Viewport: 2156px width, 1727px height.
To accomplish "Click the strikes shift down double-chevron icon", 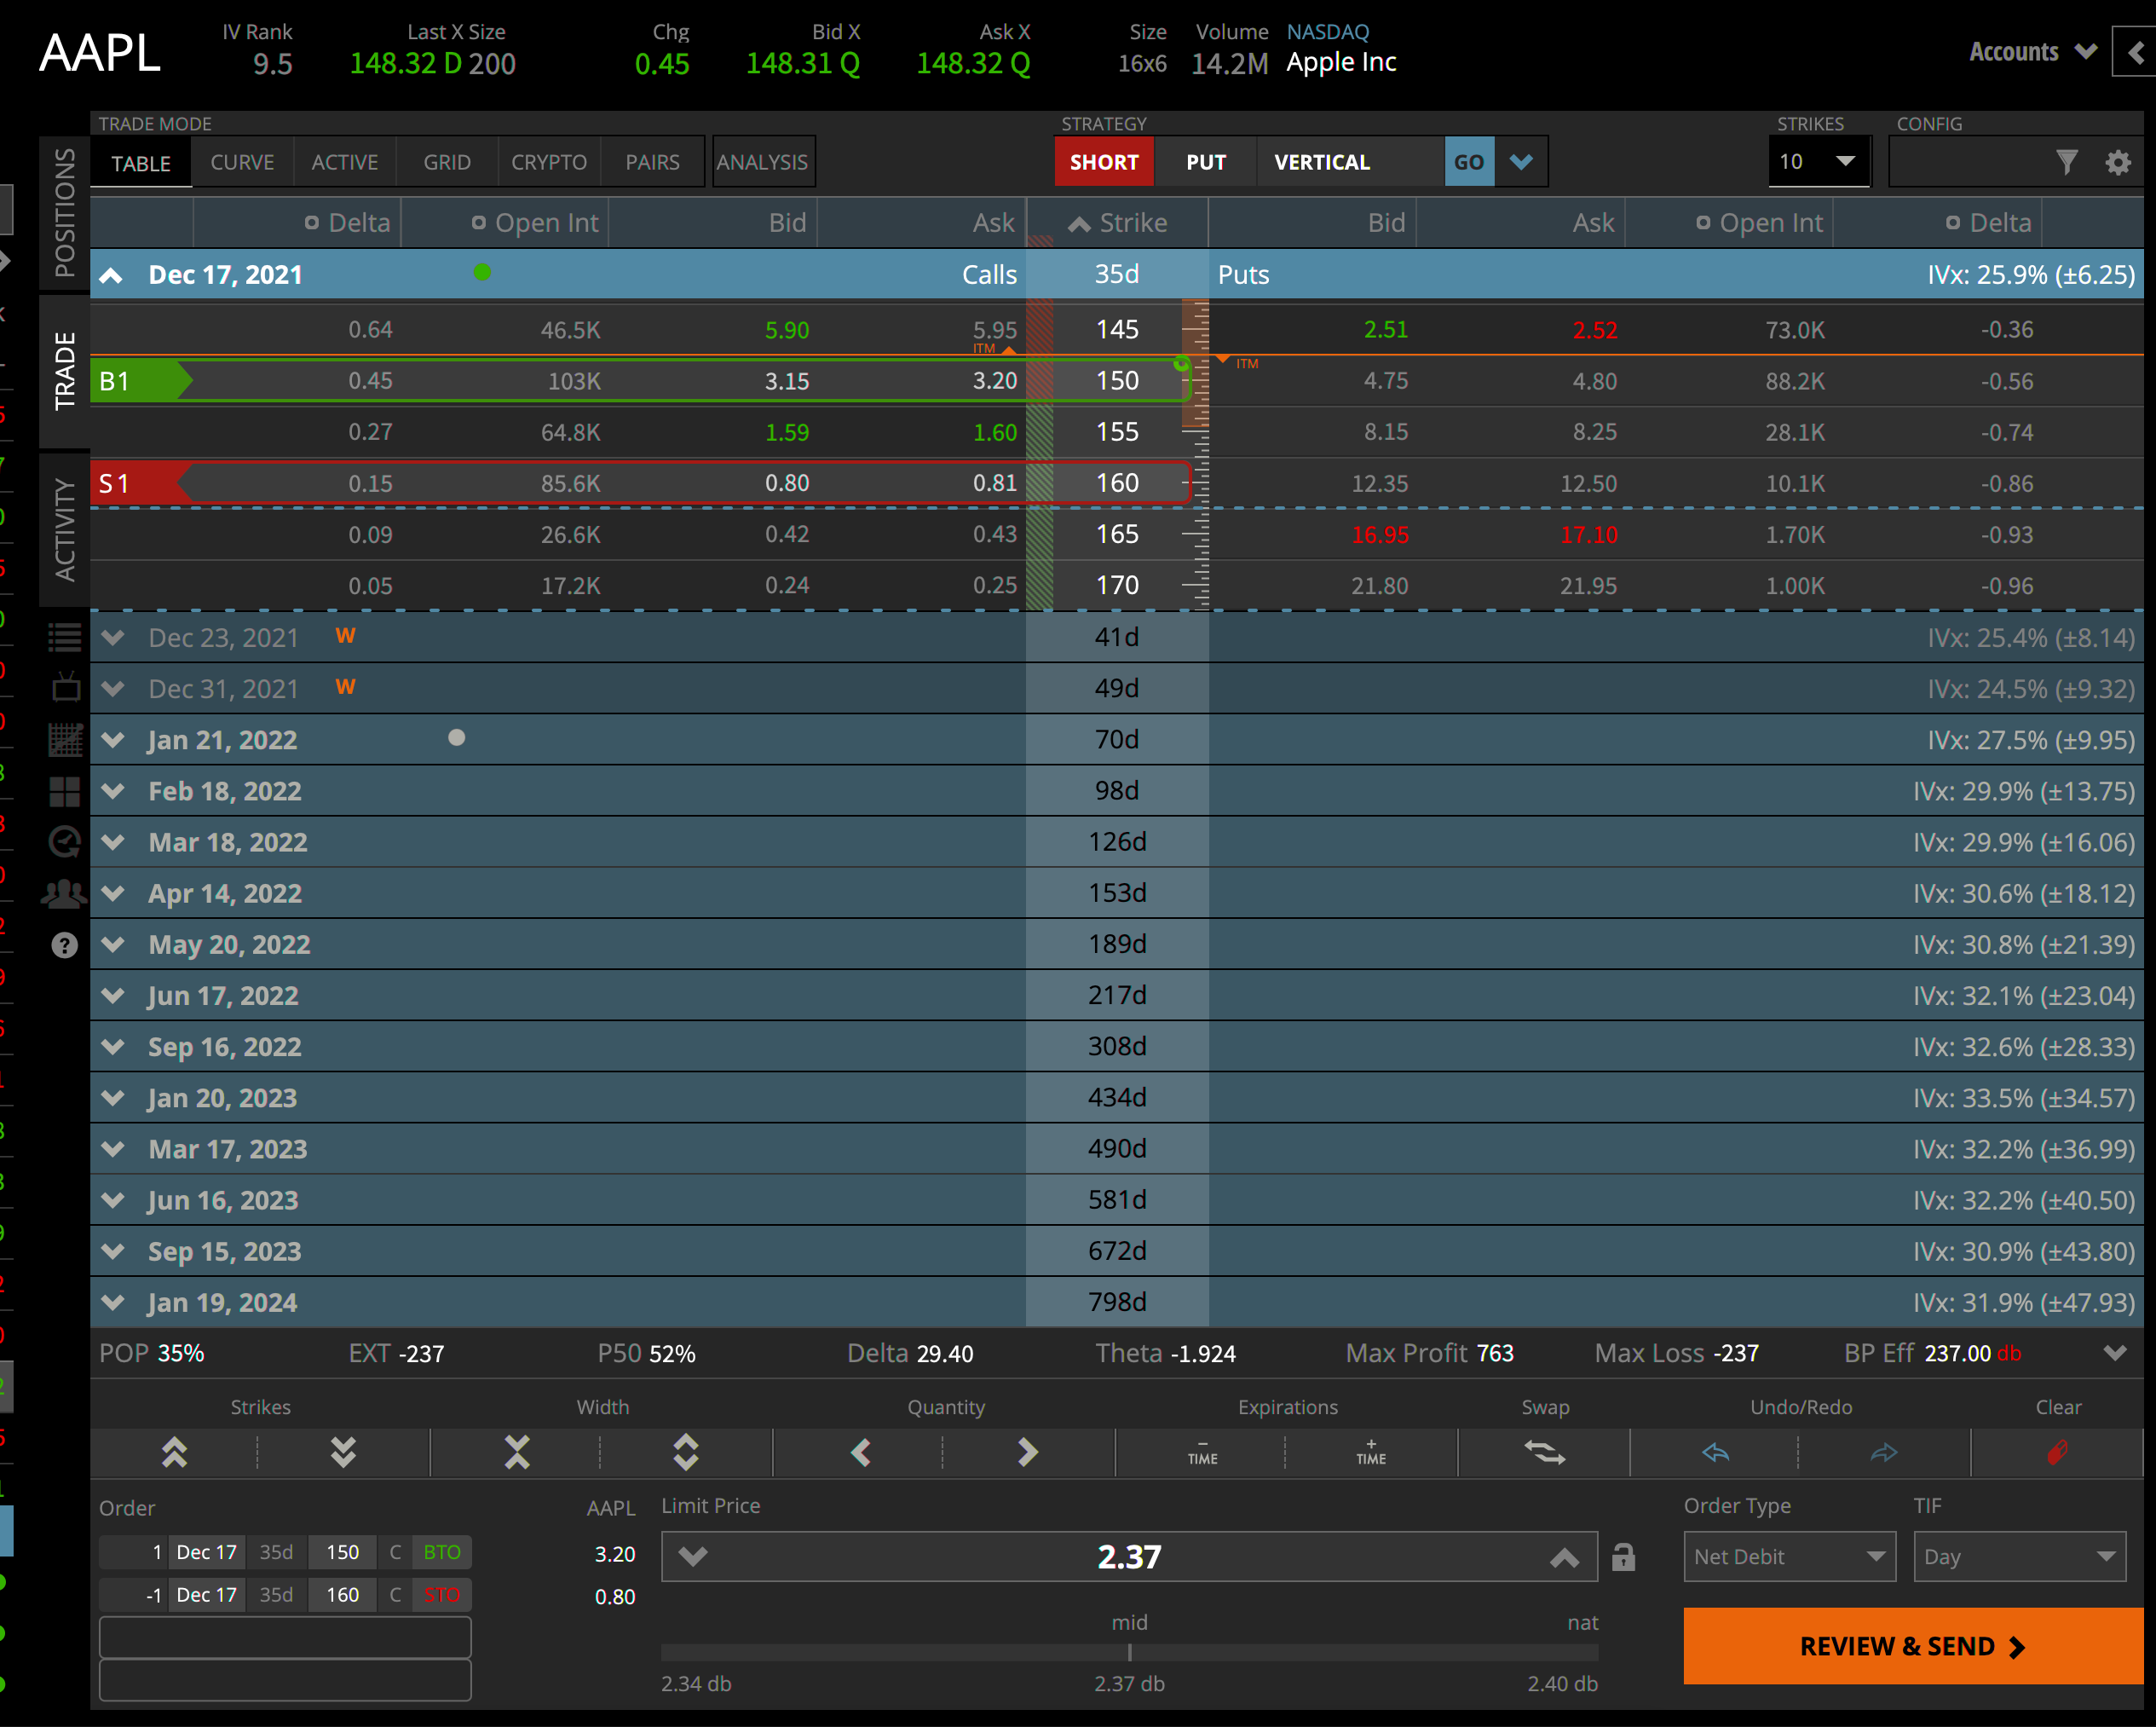I will point(343,1452).
